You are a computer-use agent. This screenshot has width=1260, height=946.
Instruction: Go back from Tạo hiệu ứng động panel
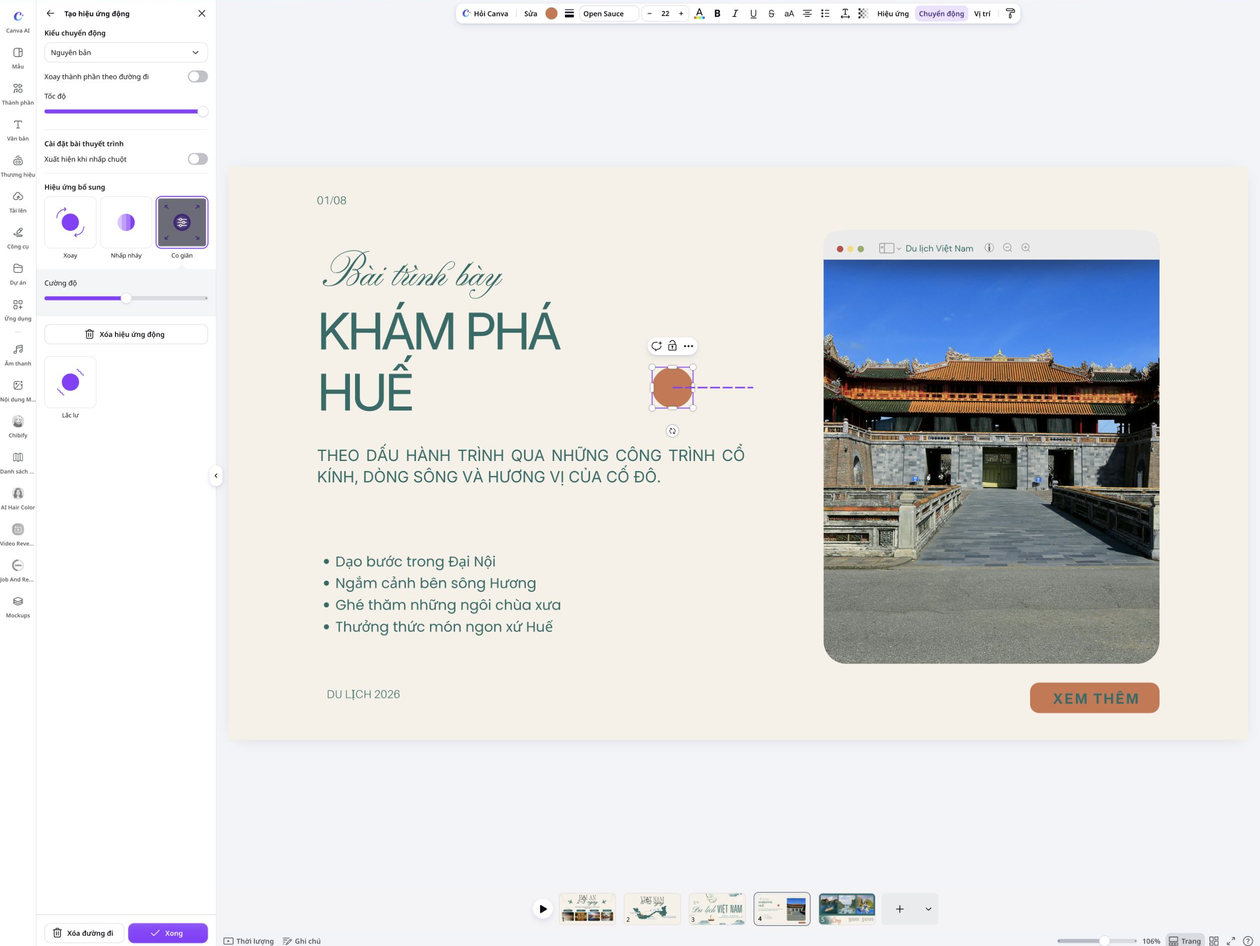point(51,13)
